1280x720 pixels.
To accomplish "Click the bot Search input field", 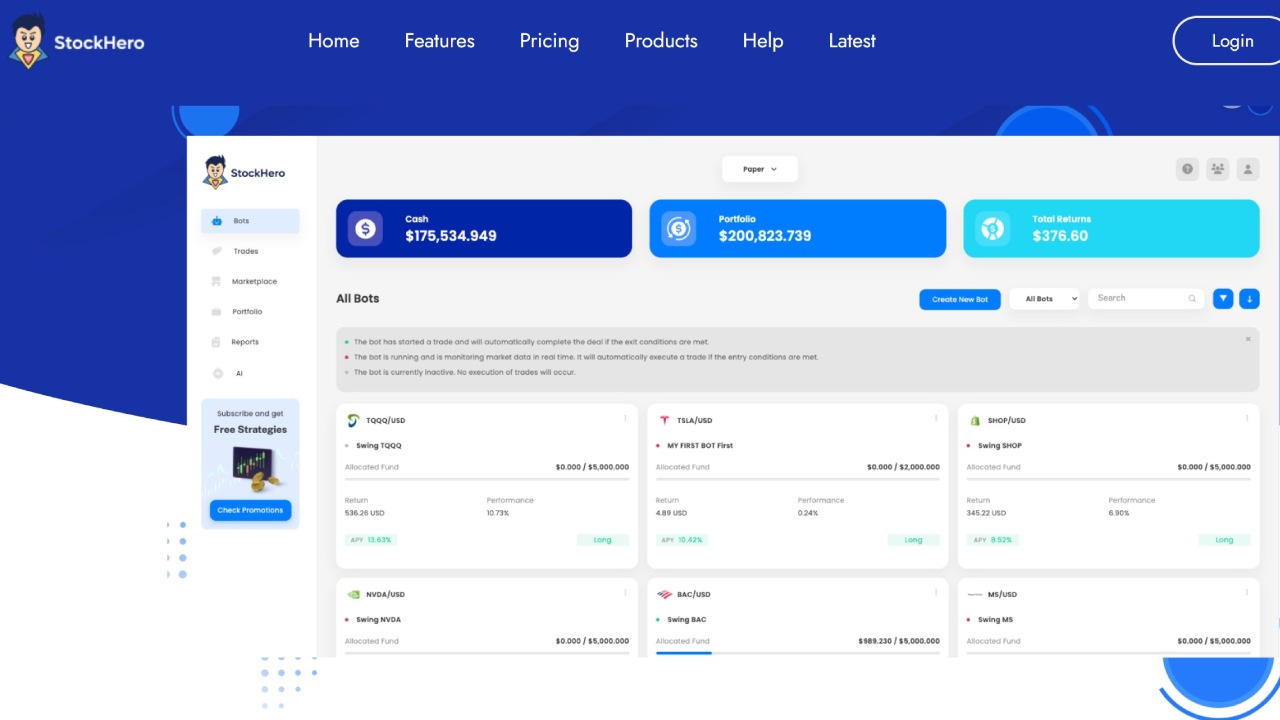I will [x=1139, y=298].
